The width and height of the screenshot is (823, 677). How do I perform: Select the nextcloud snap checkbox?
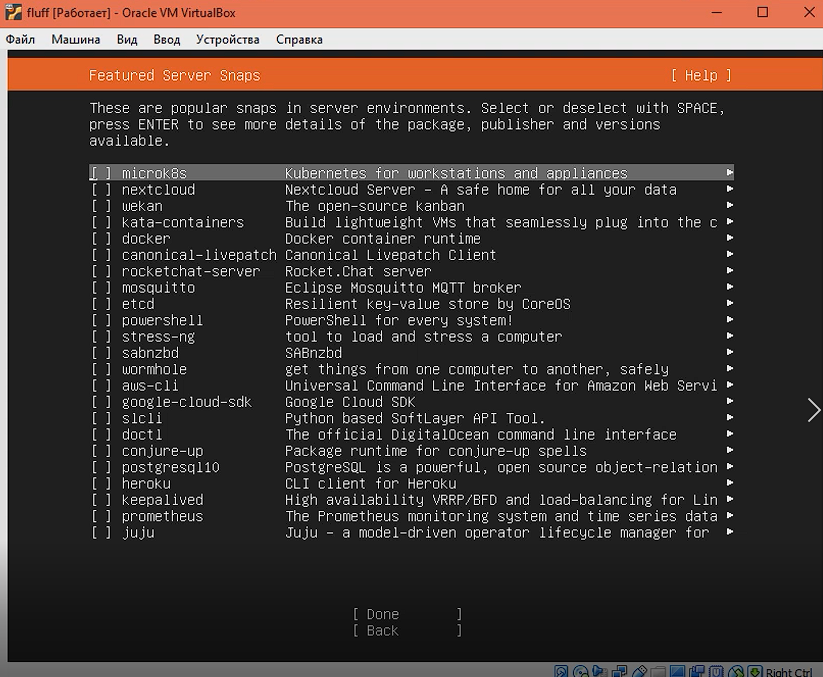[x=101, y=189]
